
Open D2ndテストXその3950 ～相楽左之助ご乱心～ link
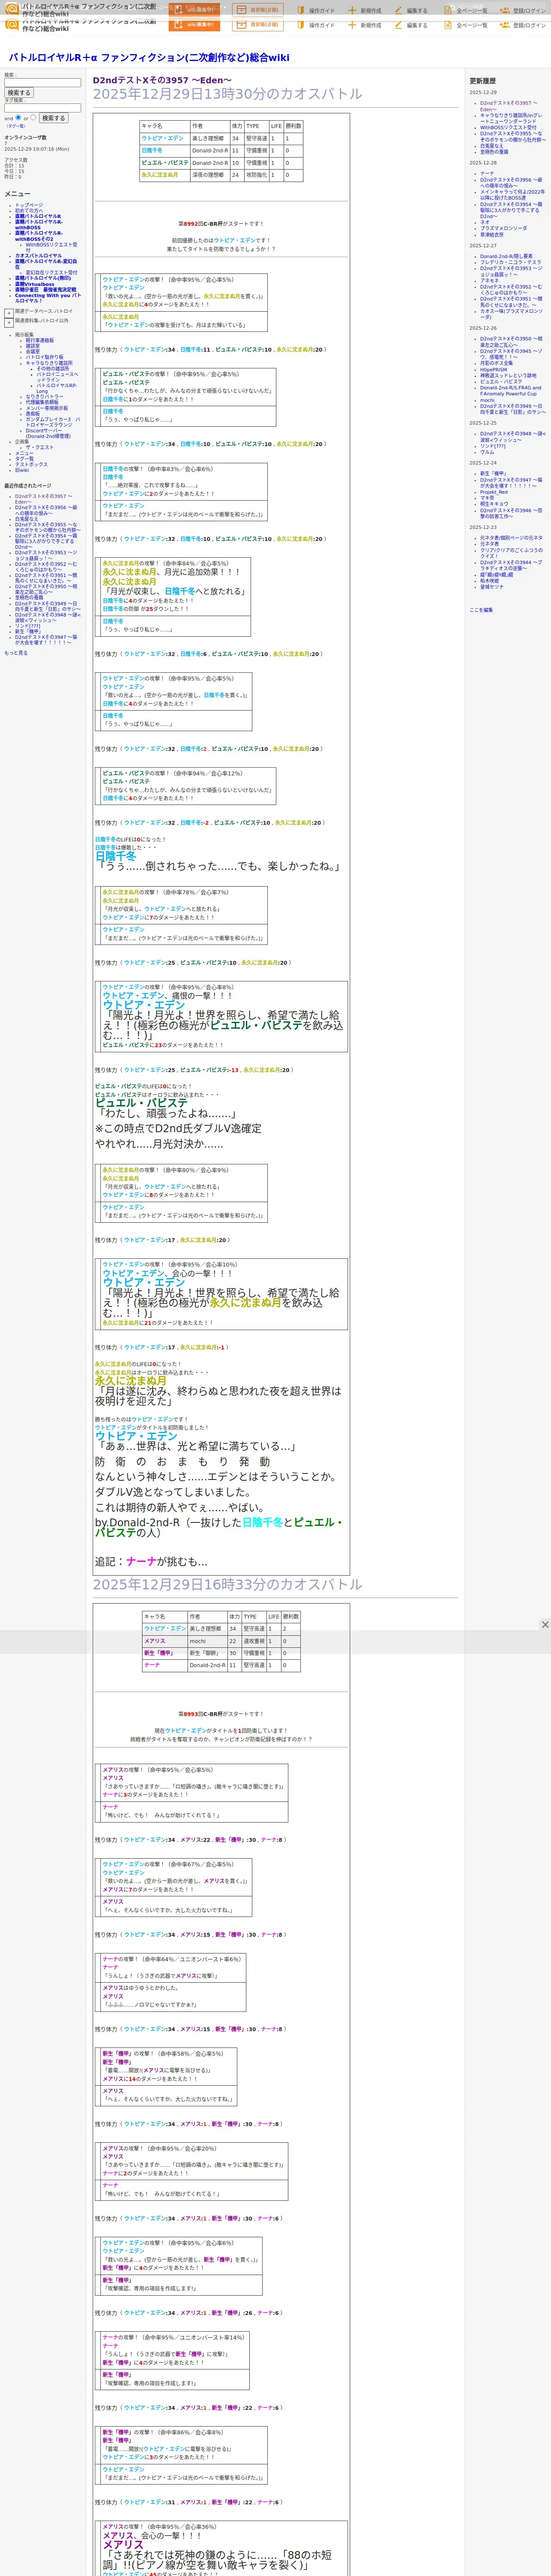(x=511, y=342)
